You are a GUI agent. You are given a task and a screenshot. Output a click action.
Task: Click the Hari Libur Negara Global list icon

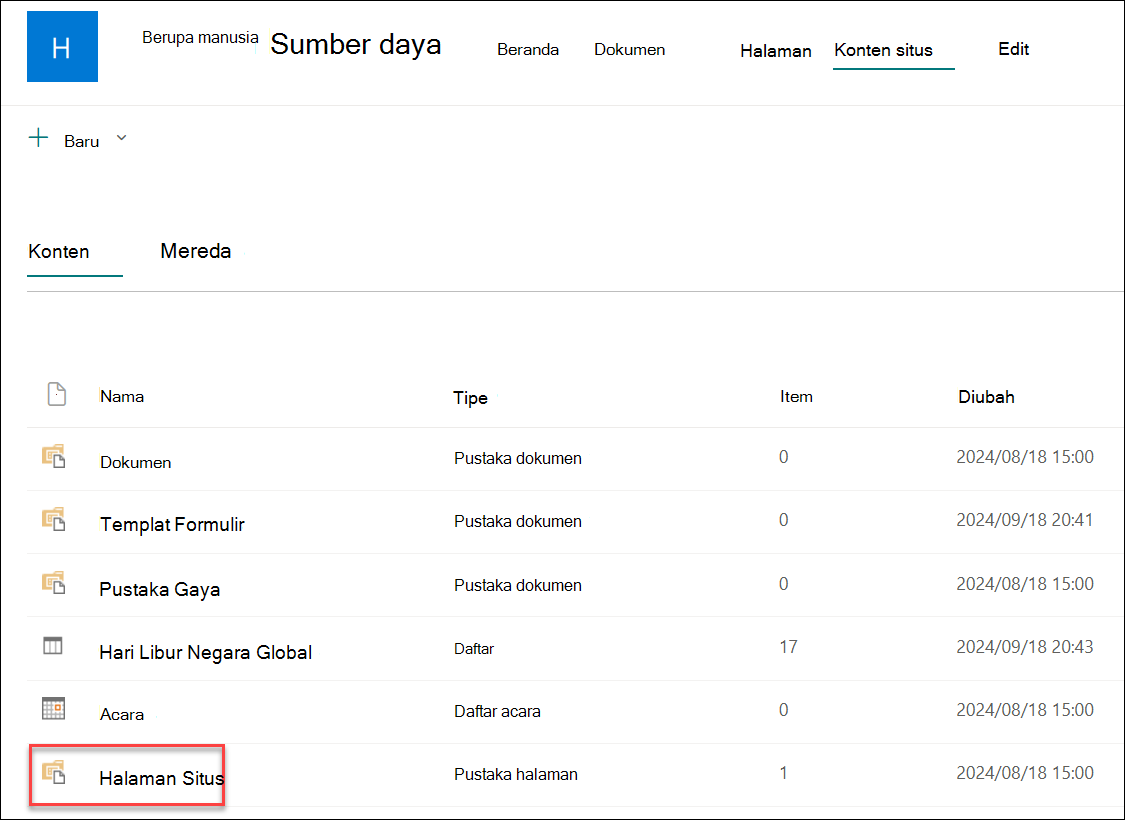coord(53,646)
